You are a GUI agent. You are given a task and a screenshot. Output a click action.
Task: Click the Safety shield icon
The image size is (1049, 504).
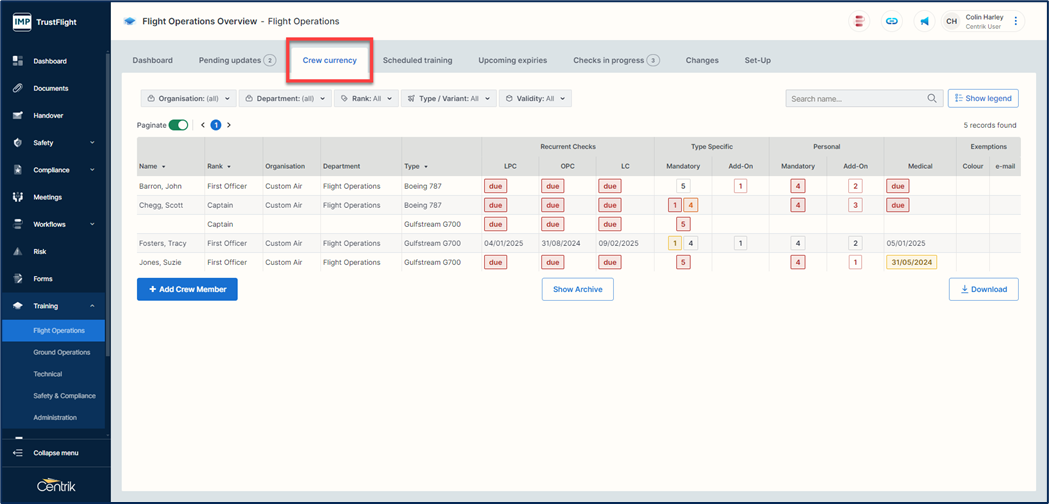tap(17, 143)
